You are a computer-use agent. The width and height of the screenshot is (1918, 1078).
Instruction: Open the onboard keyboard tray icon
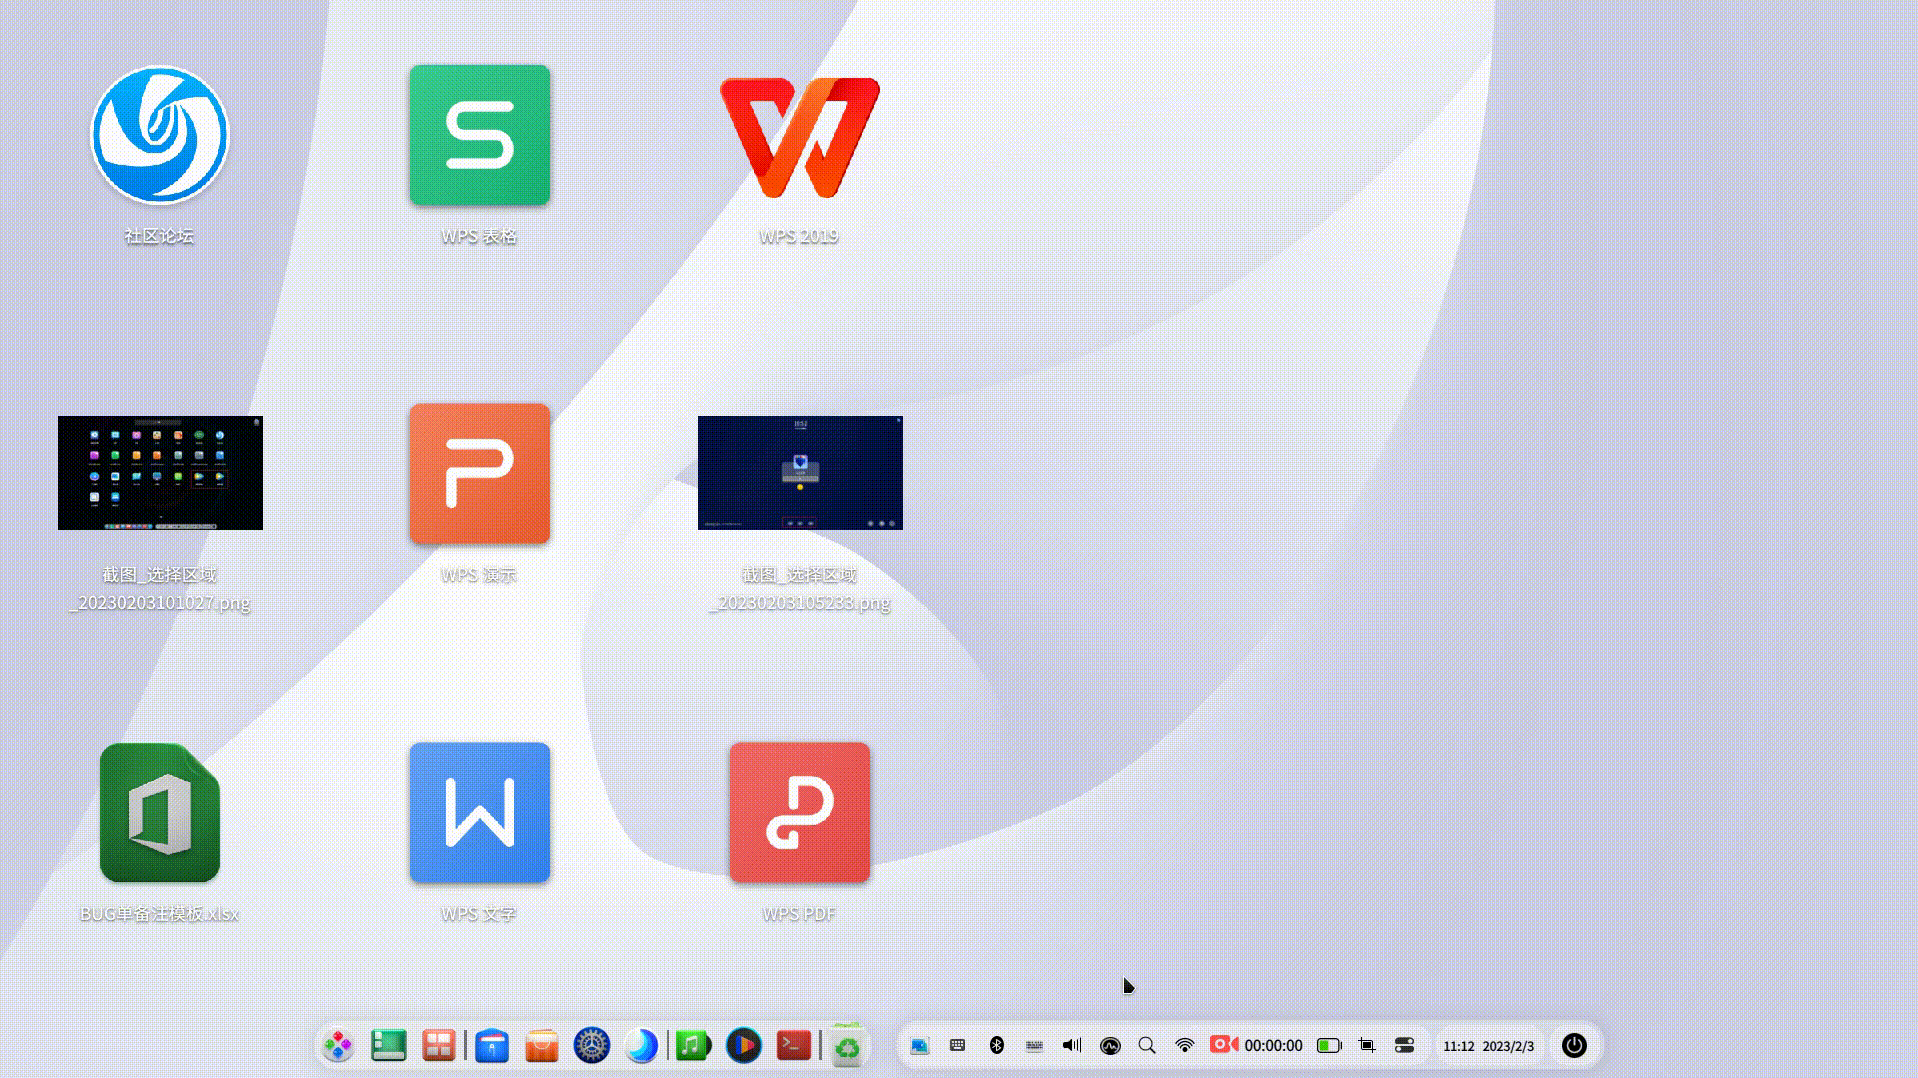(957, 1045)
